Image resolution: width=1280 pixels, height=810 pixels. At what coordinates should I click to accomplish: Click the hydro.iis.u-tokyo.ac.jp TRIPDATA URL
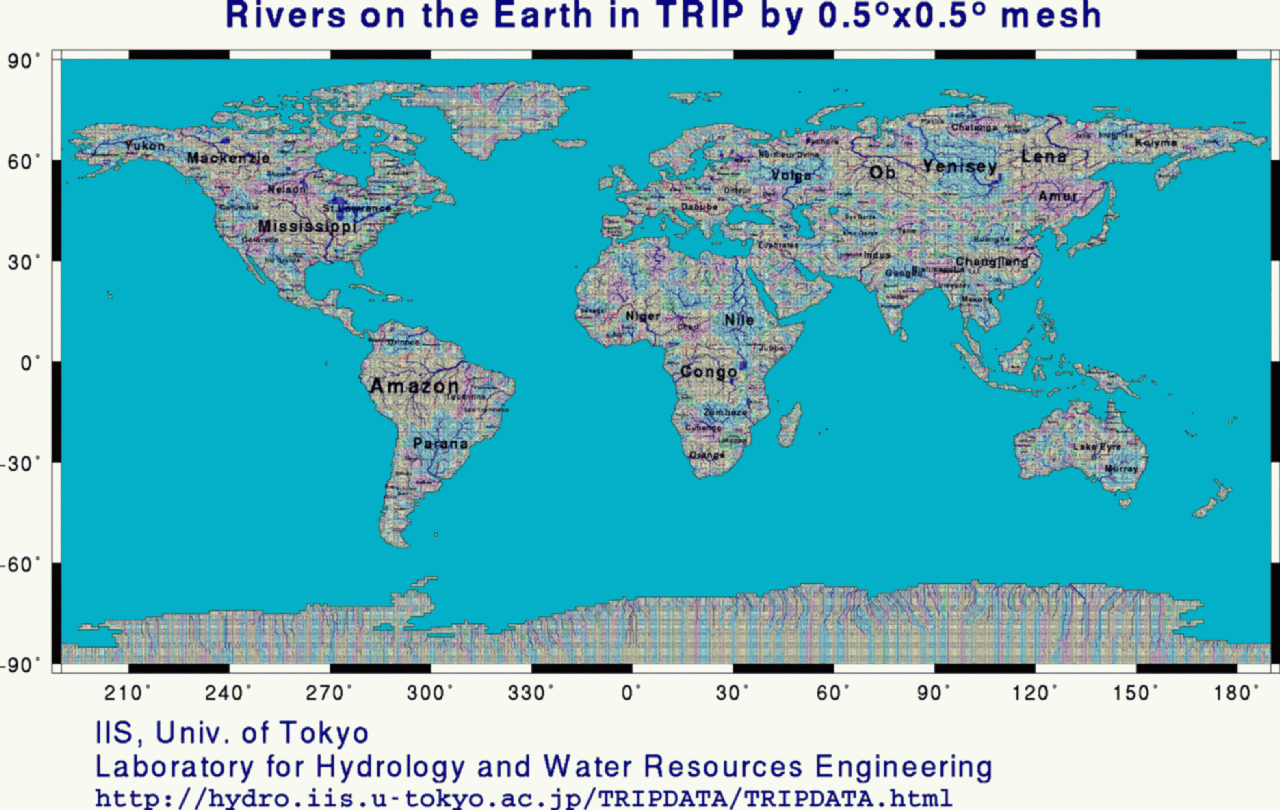[x=523, y=798]
